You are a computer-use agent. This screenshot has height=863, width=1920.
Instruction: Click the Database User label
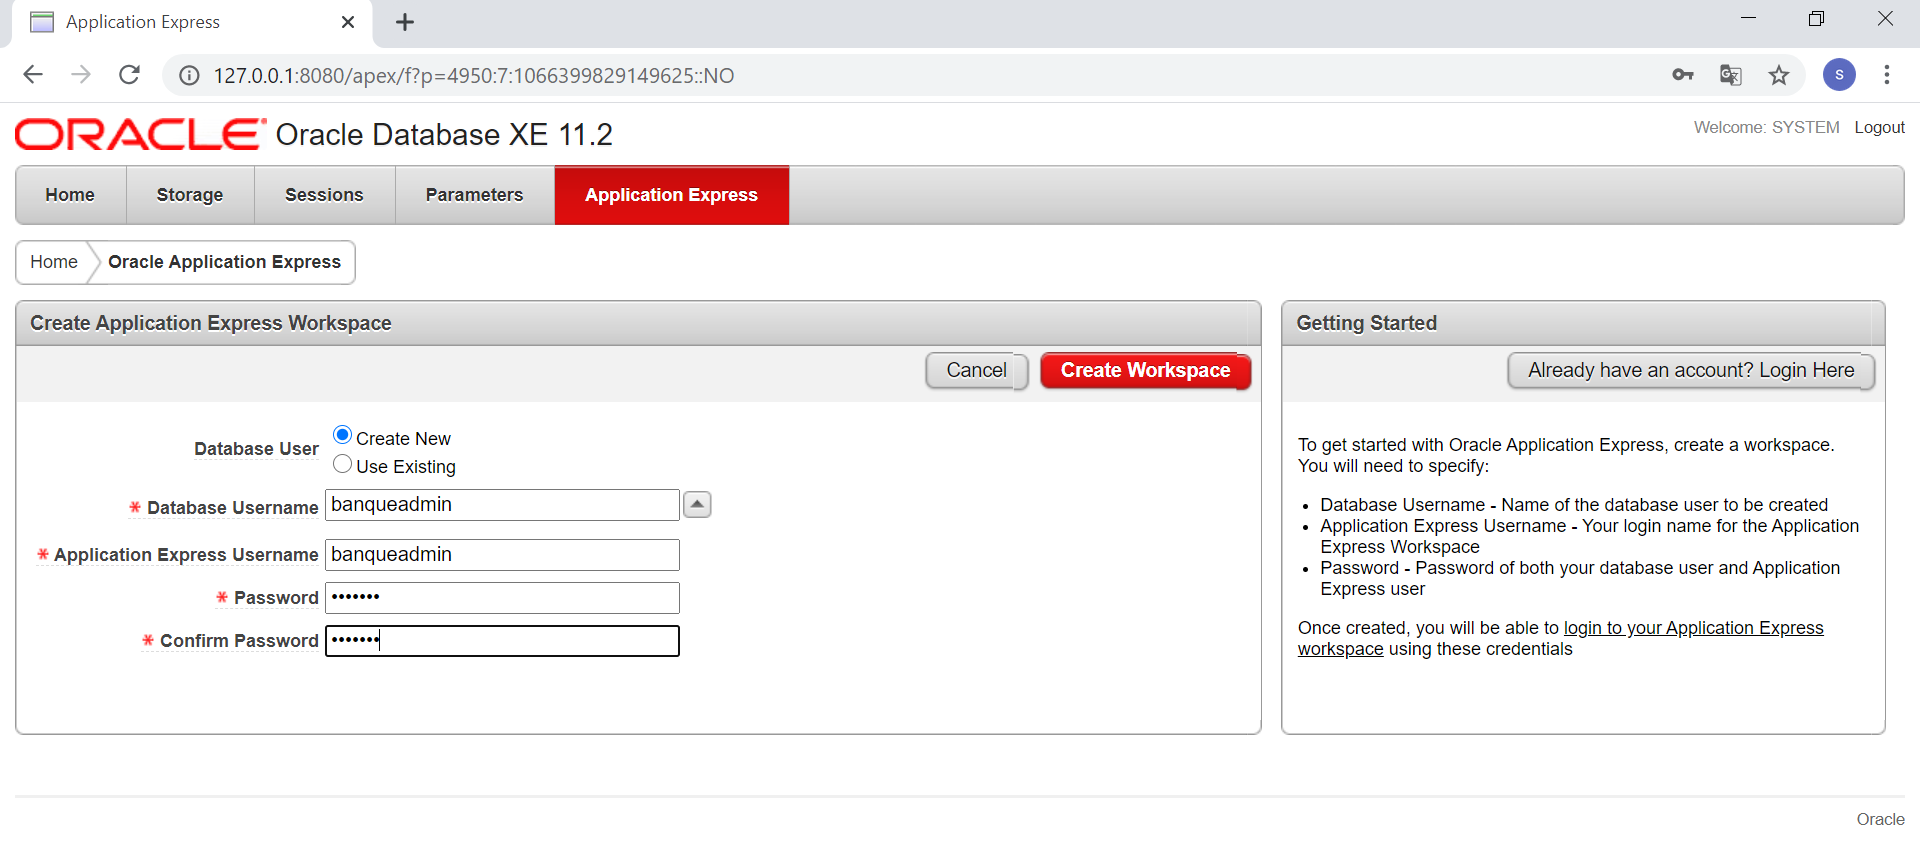pyautogui.click(x=256, y=449)
